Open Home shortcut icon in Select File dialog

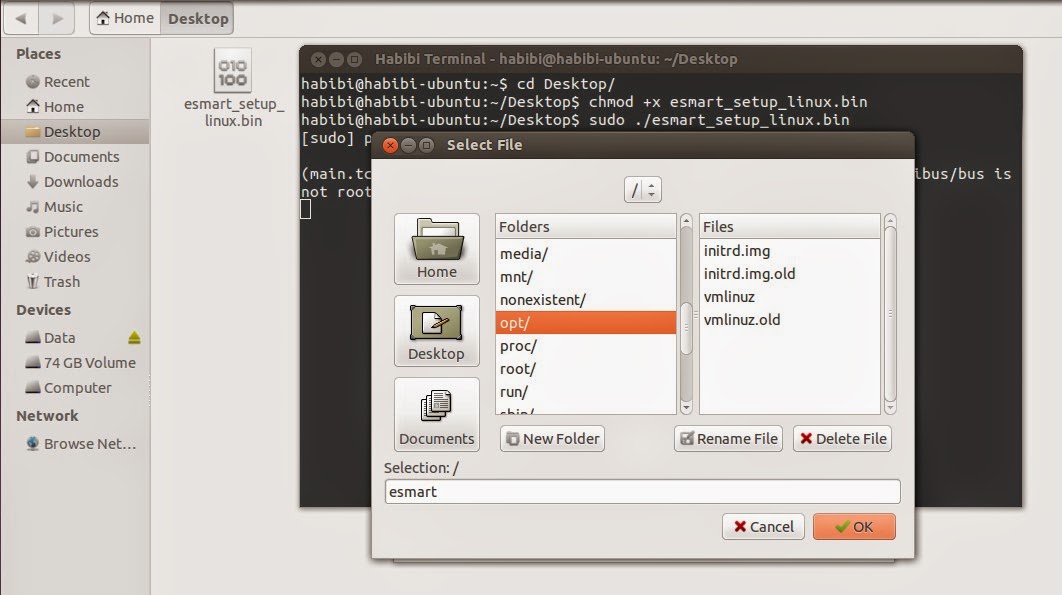click(x=437, y=249)
